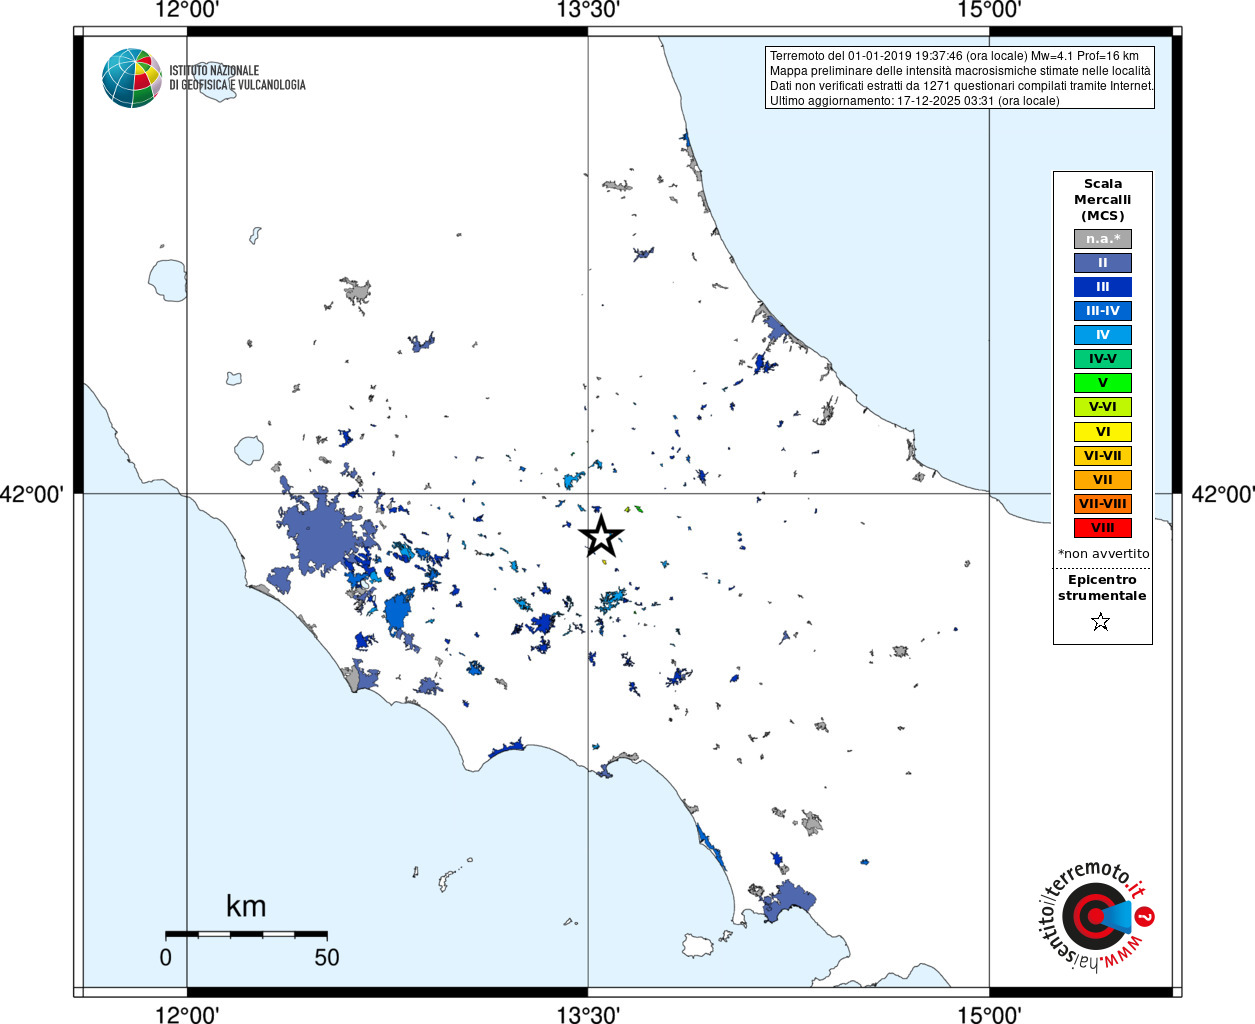Click the top 13°30' longitude label
Screen dimensions: 1255x1024
pyautogui.click(x=588, y=11)
